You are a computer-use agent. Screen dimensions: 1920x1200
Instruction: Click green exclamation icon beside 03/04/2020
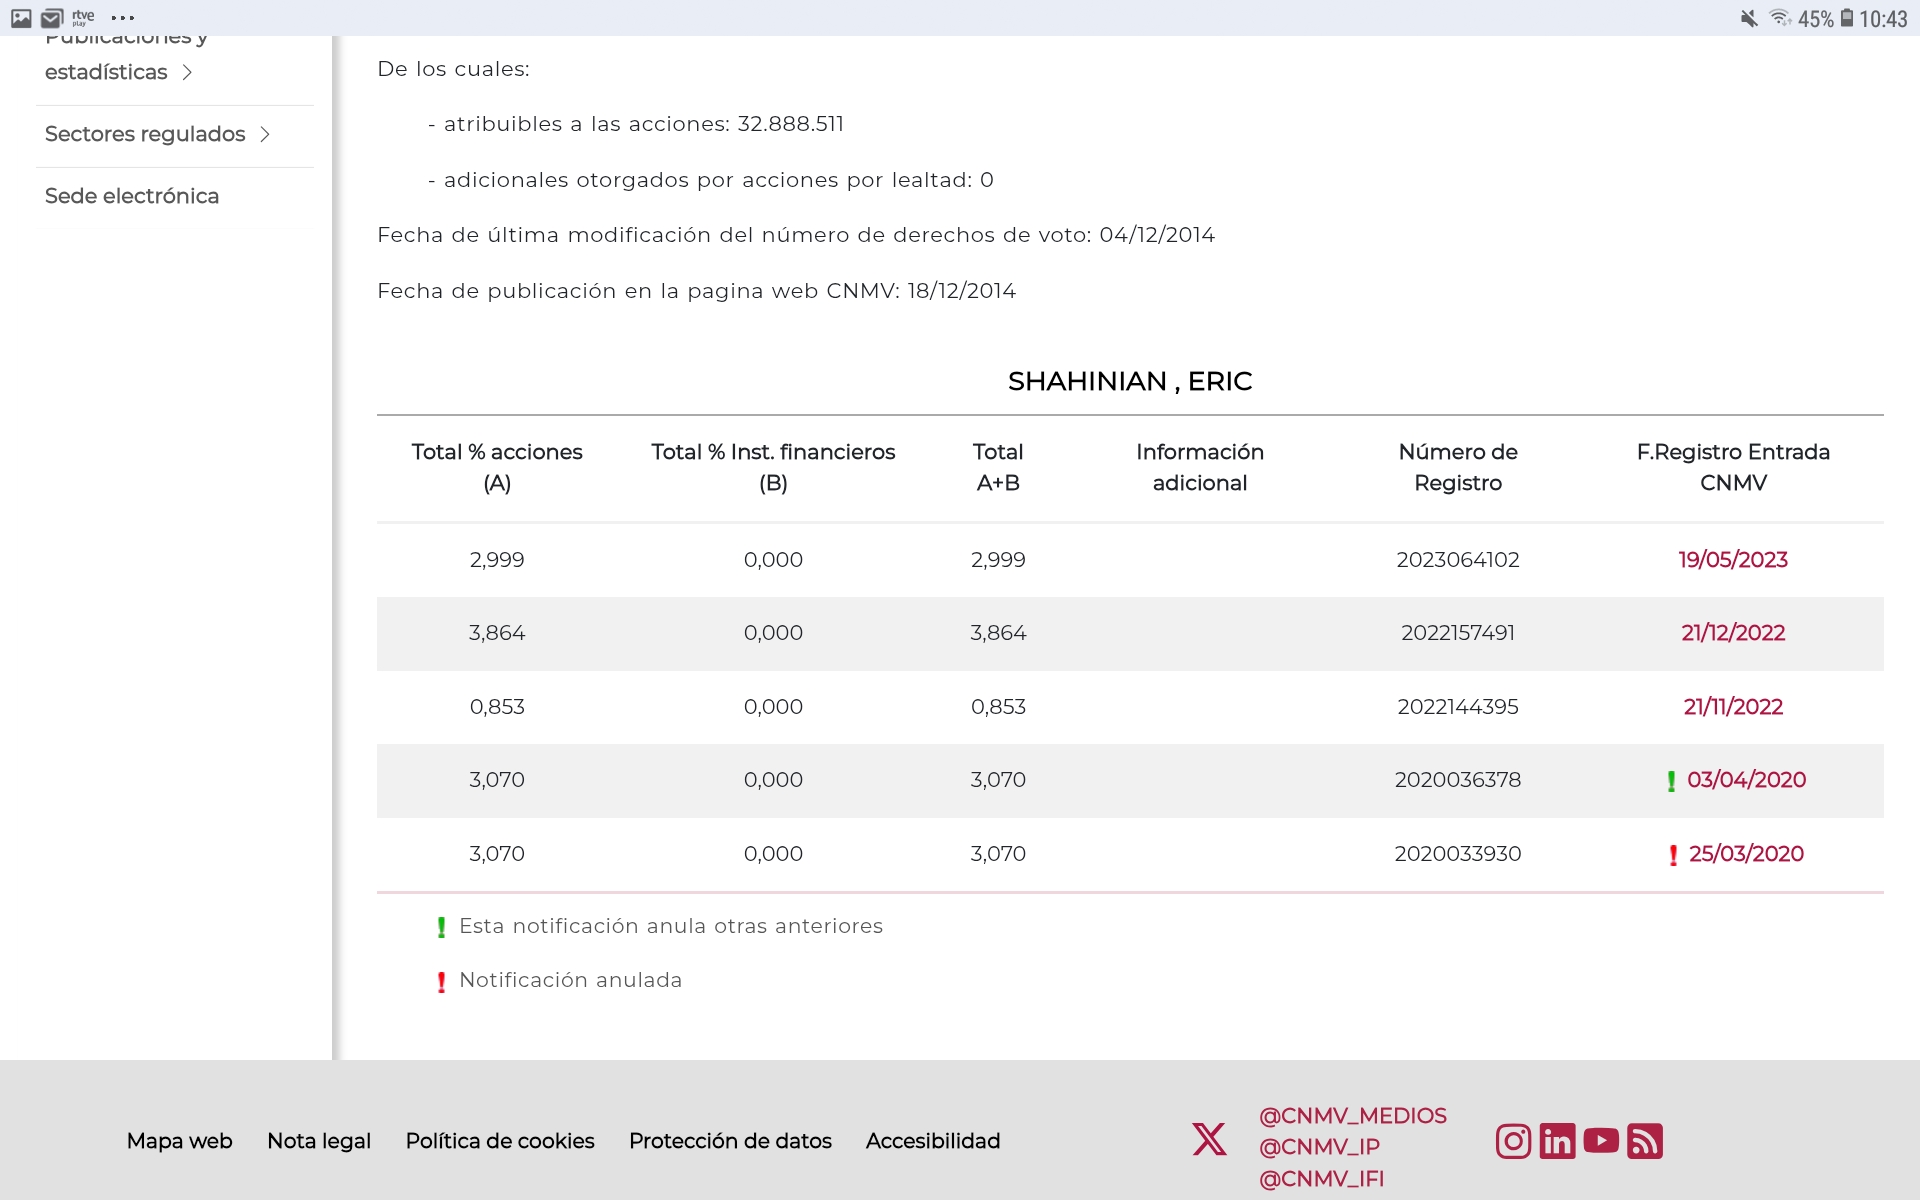(1671, 781)
